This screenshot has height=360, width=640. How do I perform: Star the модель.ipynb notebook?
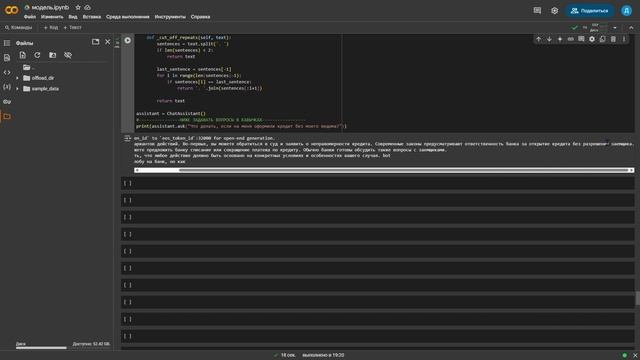(78, 7)
